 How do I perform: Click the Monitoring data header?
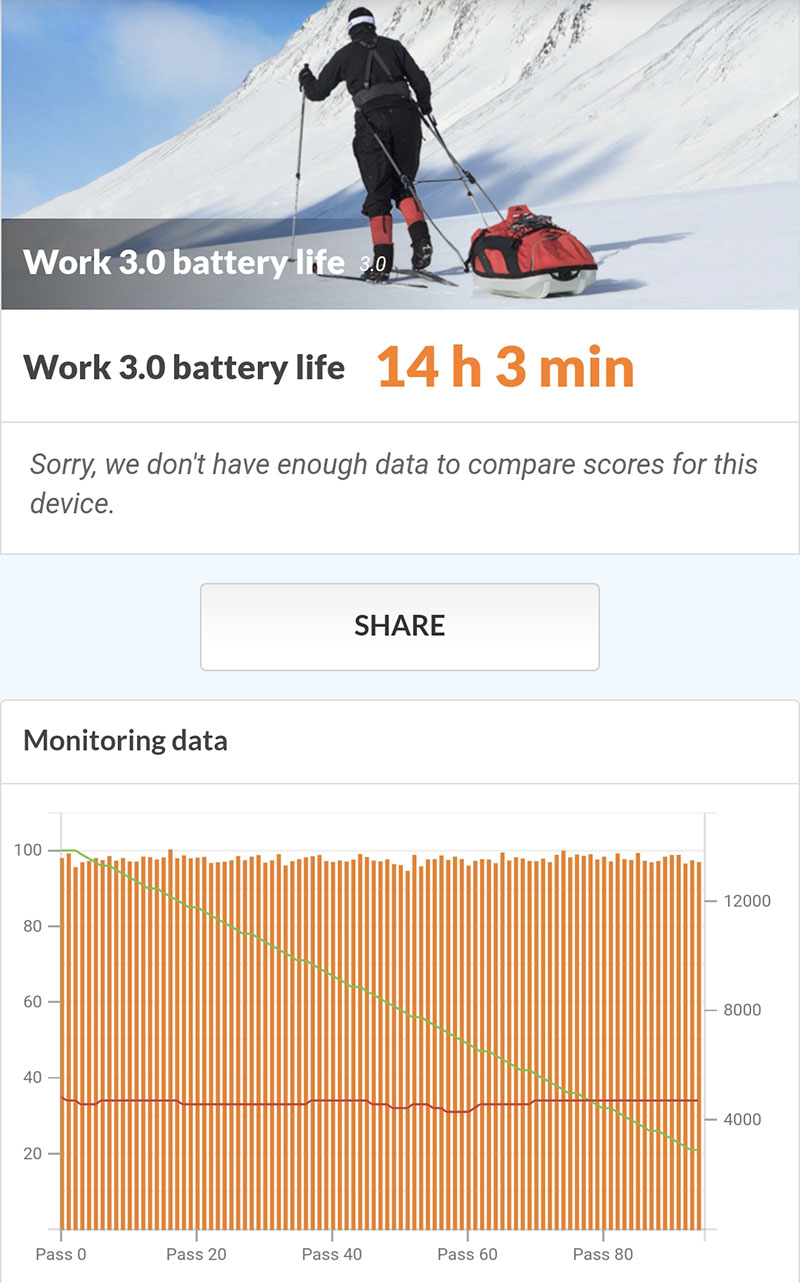(x=126, y=741)
